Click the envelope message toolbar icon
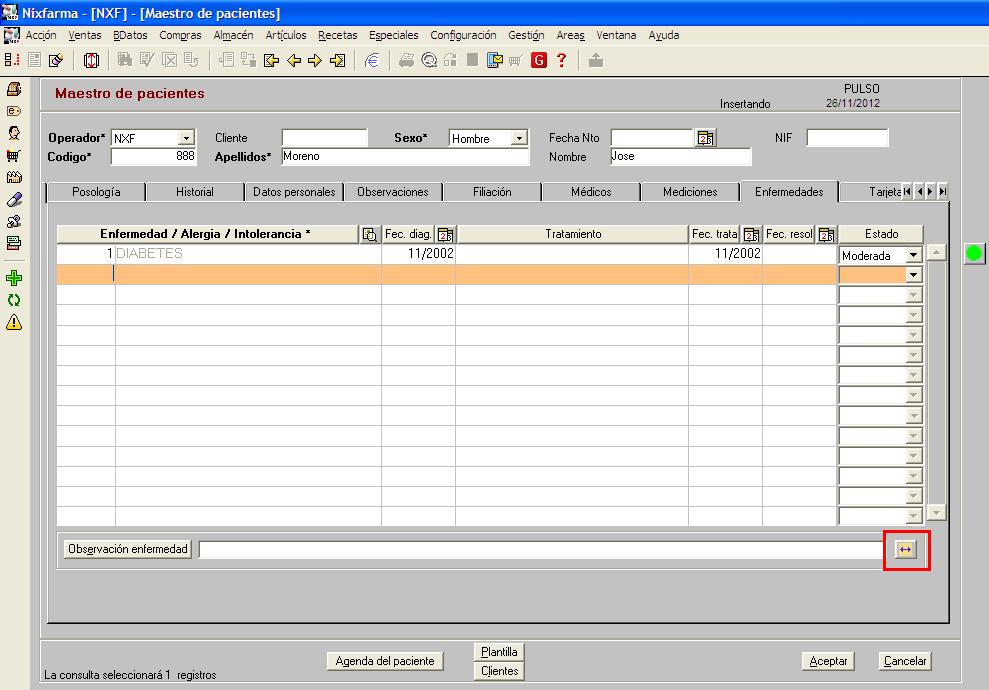This screenshot has height=690, width=989. click(494, 61)
